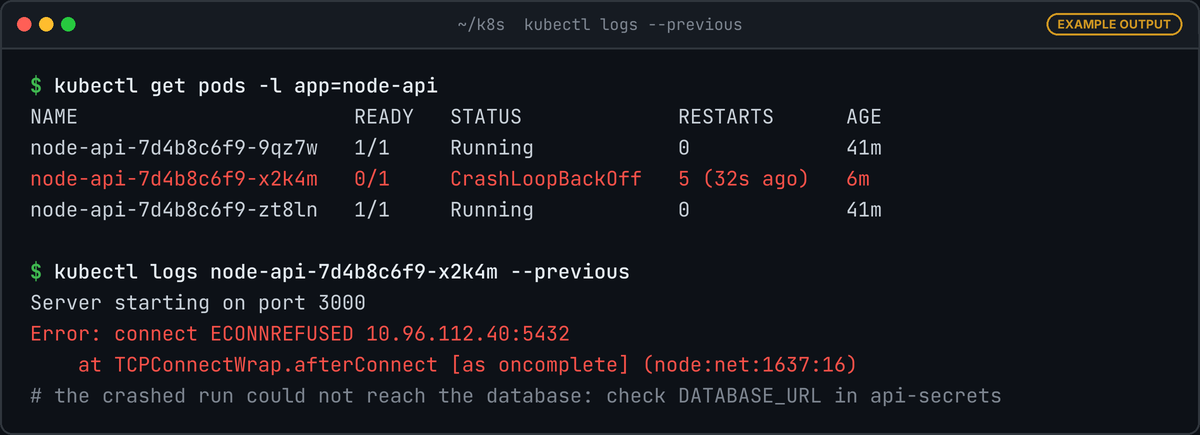Screen dimensions: 1200x435
Task: Click the 'Server starting on port 3000' line
Action: [198, 303]
